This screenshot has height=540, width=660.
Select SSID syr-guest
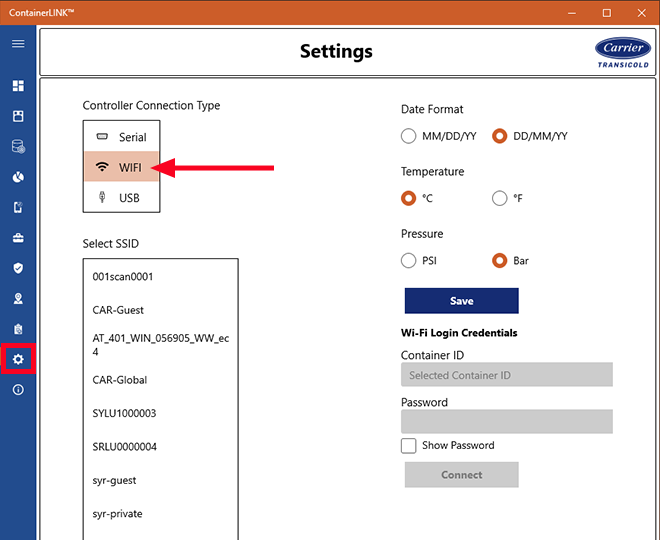[x=160, y=480]
